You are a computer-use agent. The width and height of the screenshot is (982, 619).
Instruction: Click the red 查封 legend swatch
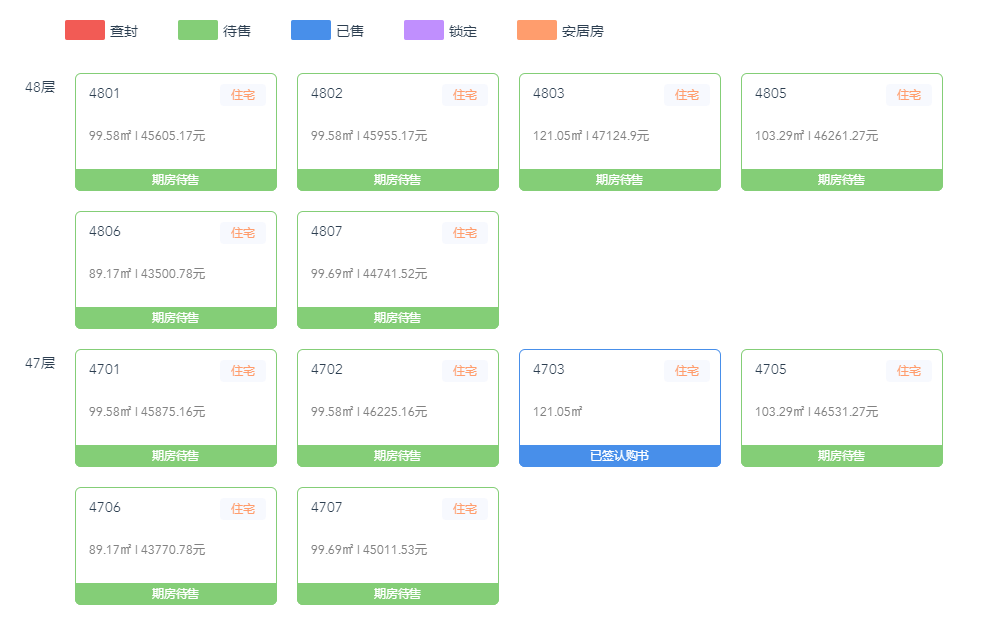85,30
